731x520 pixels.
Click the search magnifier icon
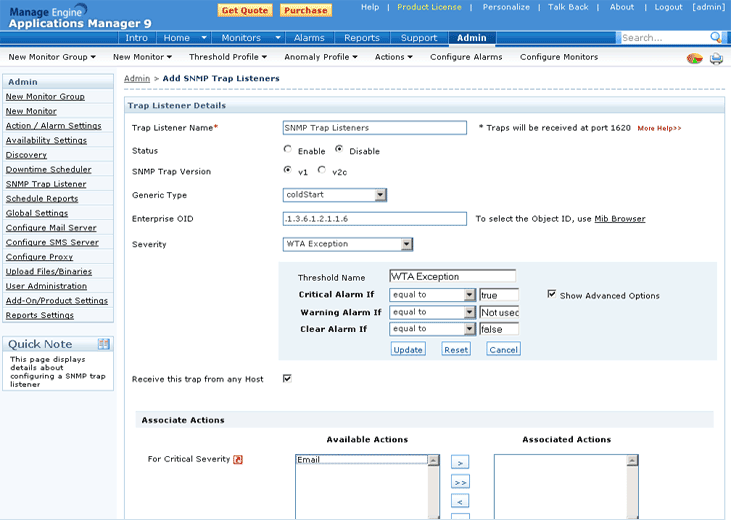716,37
